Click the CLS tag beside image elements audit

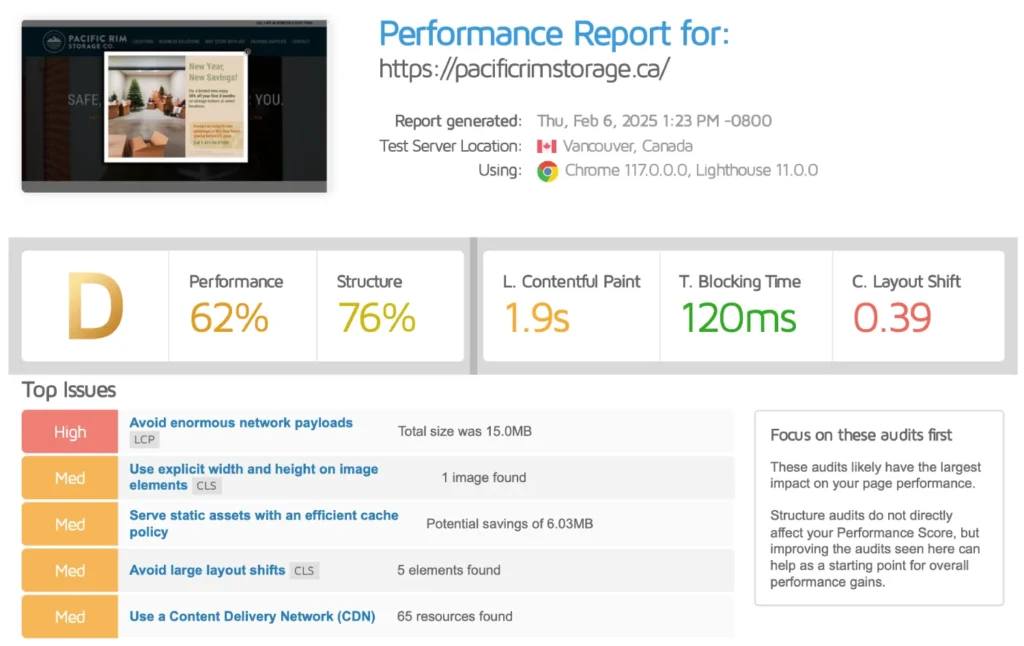coord(207,486)
